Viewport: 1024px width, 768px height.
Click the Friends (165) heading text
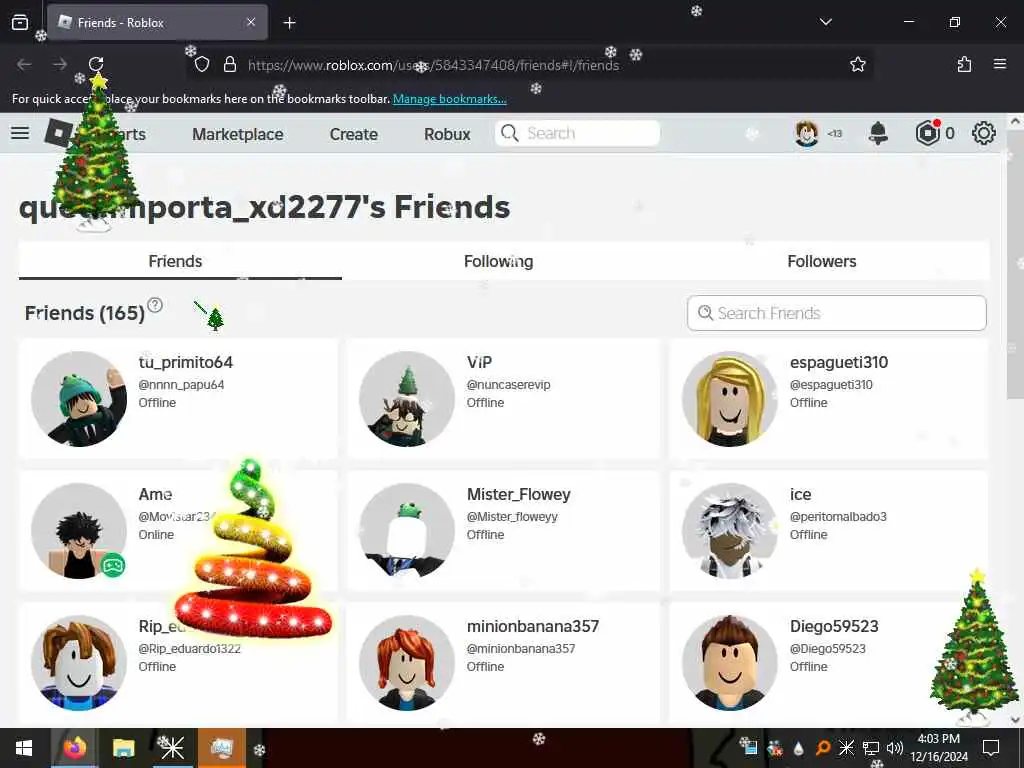click(85, 313)
